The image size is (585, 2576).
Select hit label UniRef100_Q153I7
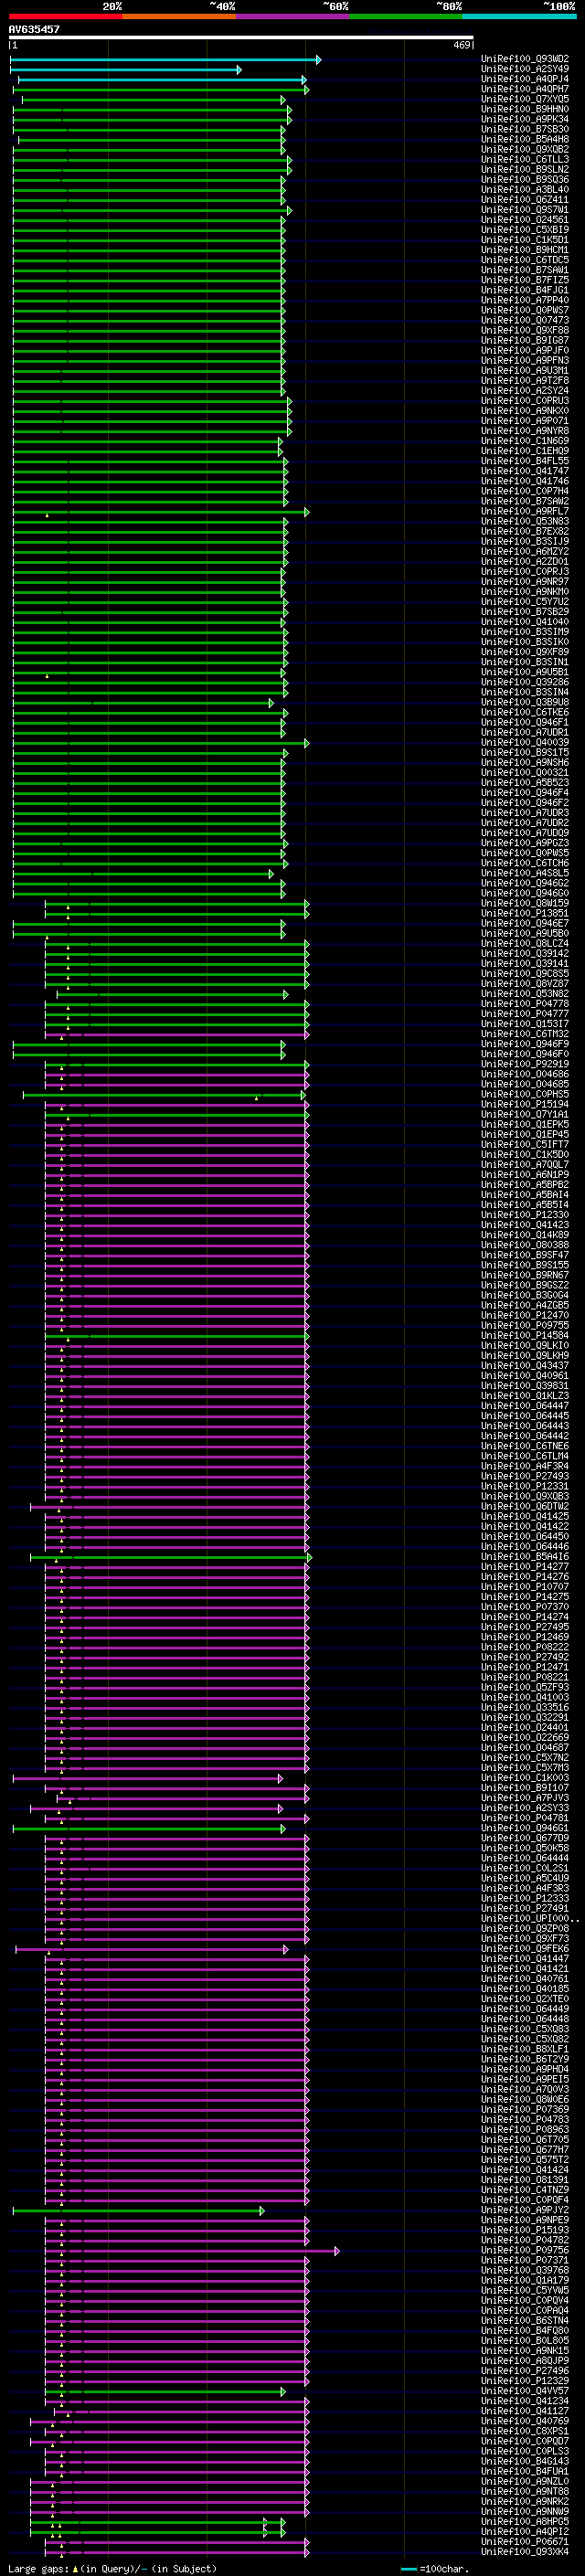tap(525, 1024)
